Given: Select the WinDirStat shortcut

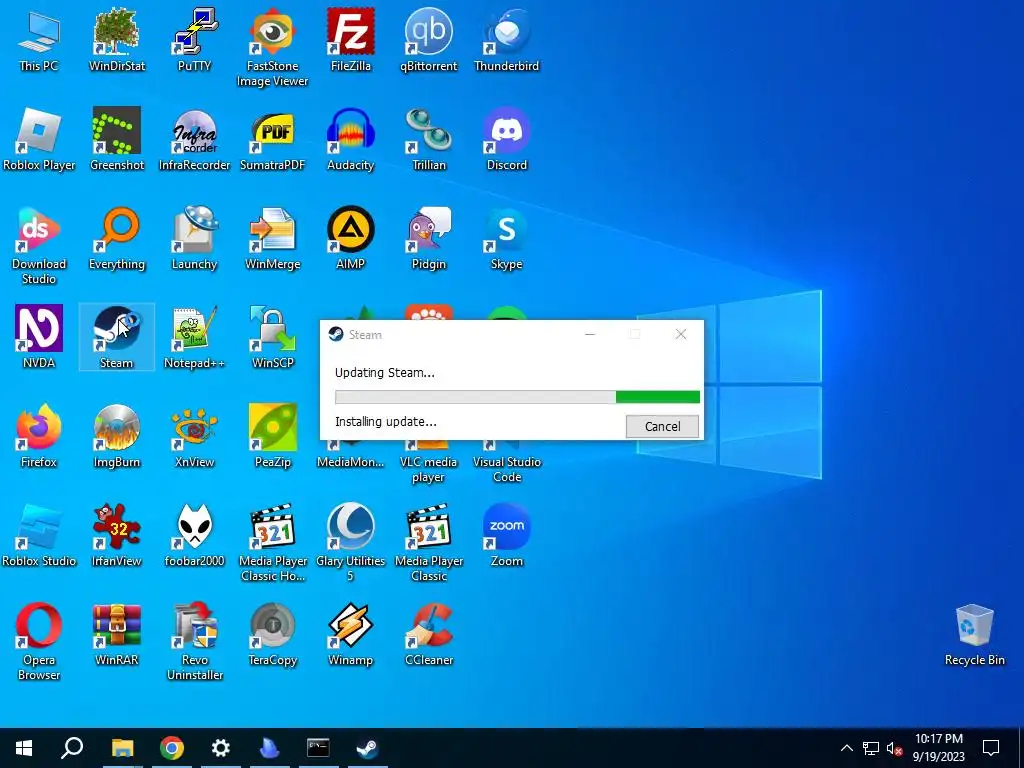Looking at the screenshot, I should [117, 40].
